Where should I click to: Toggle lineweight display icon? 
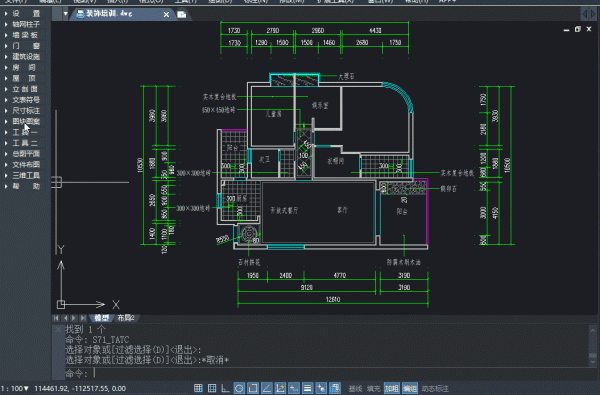[307, 388]
